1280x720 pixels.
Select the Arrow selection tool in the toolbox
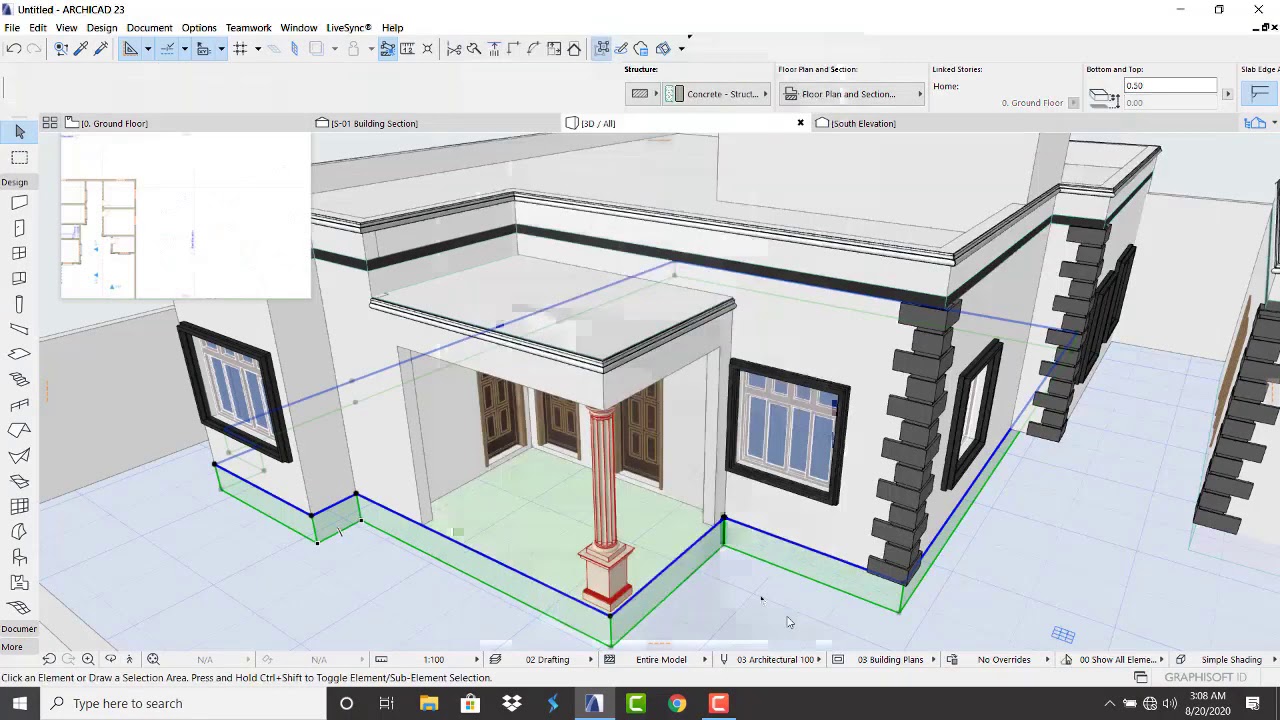(x=19, y=132)
